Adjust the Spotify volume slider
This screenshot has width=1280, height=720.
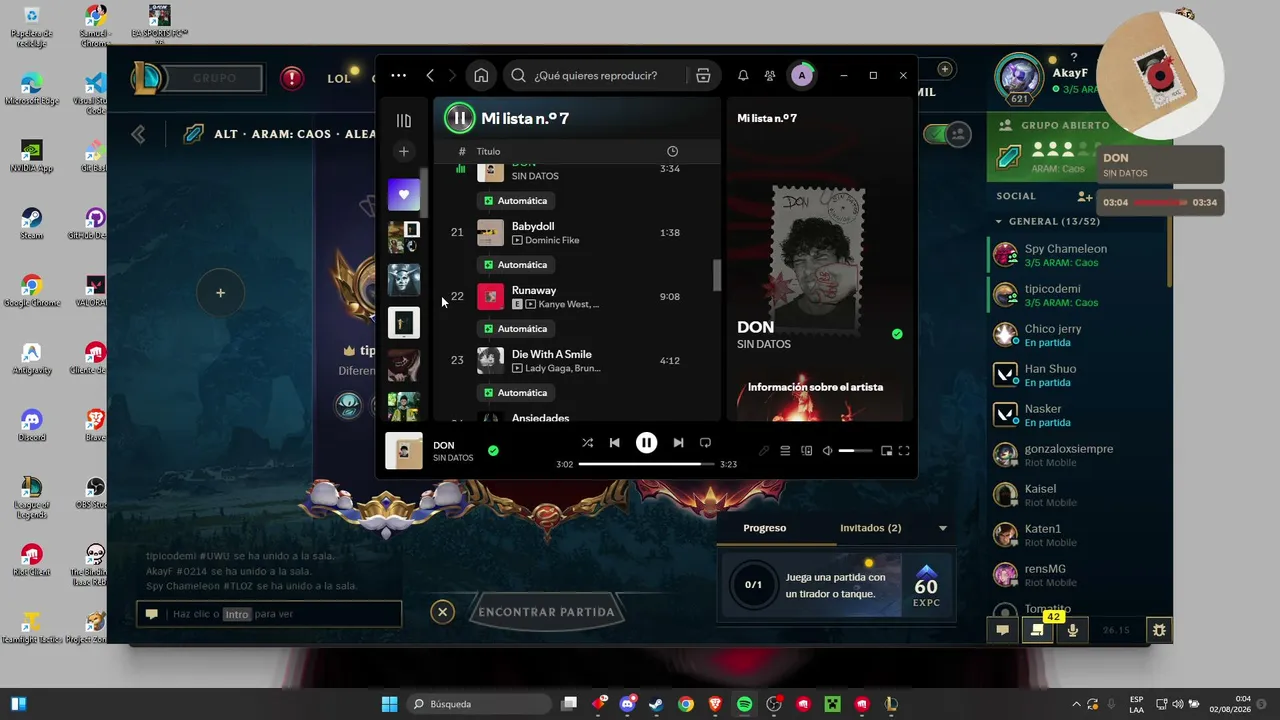[x=855, y=451]
